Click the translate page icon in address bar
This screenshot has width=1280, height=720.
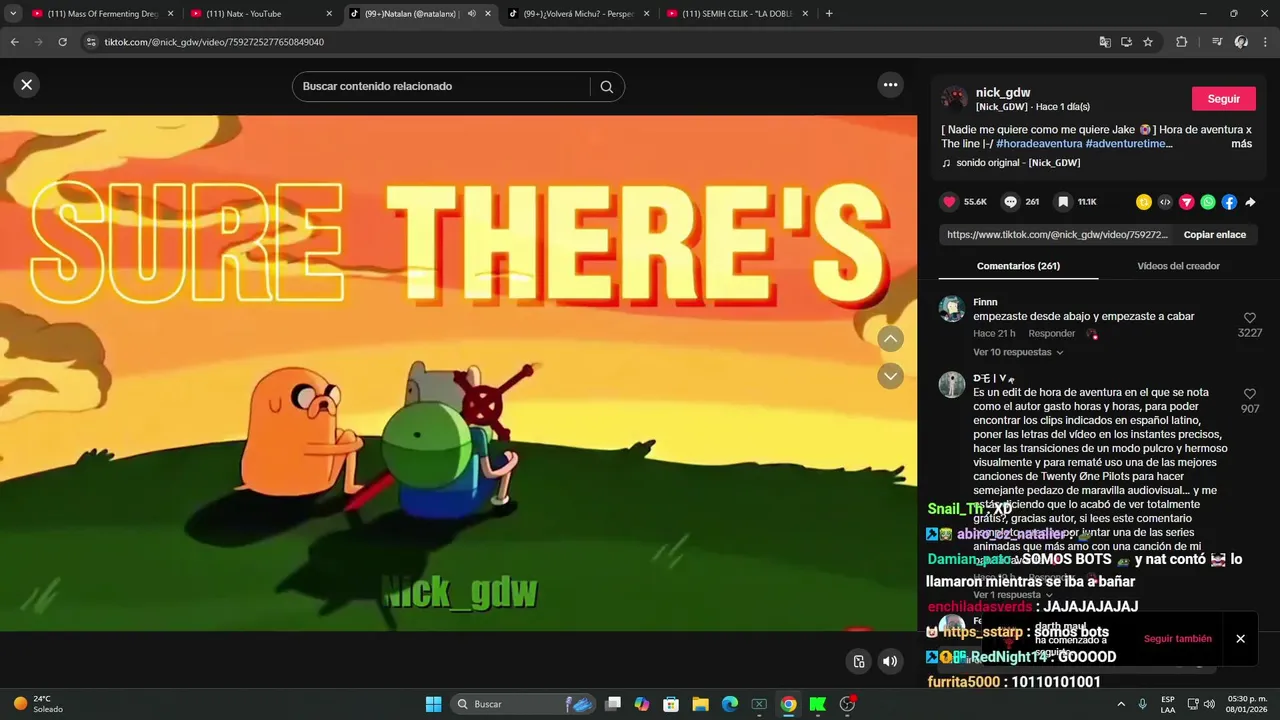click(1105, 42)
